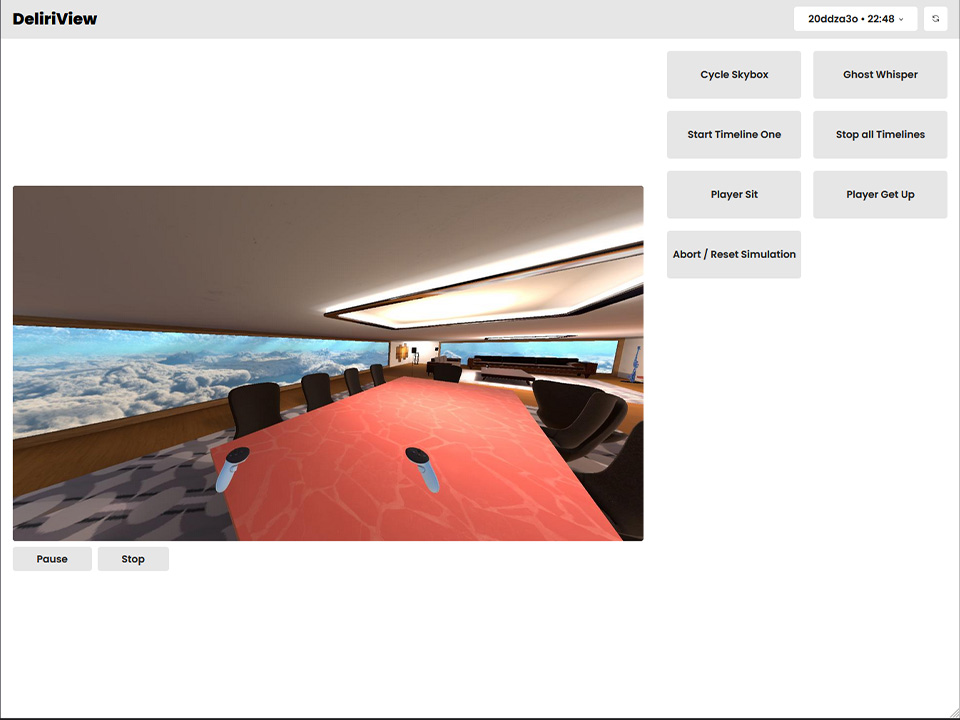960x720 pixels.
Task: Pause the VR stream
Action: pyautogui.click(x=52, y=559)
